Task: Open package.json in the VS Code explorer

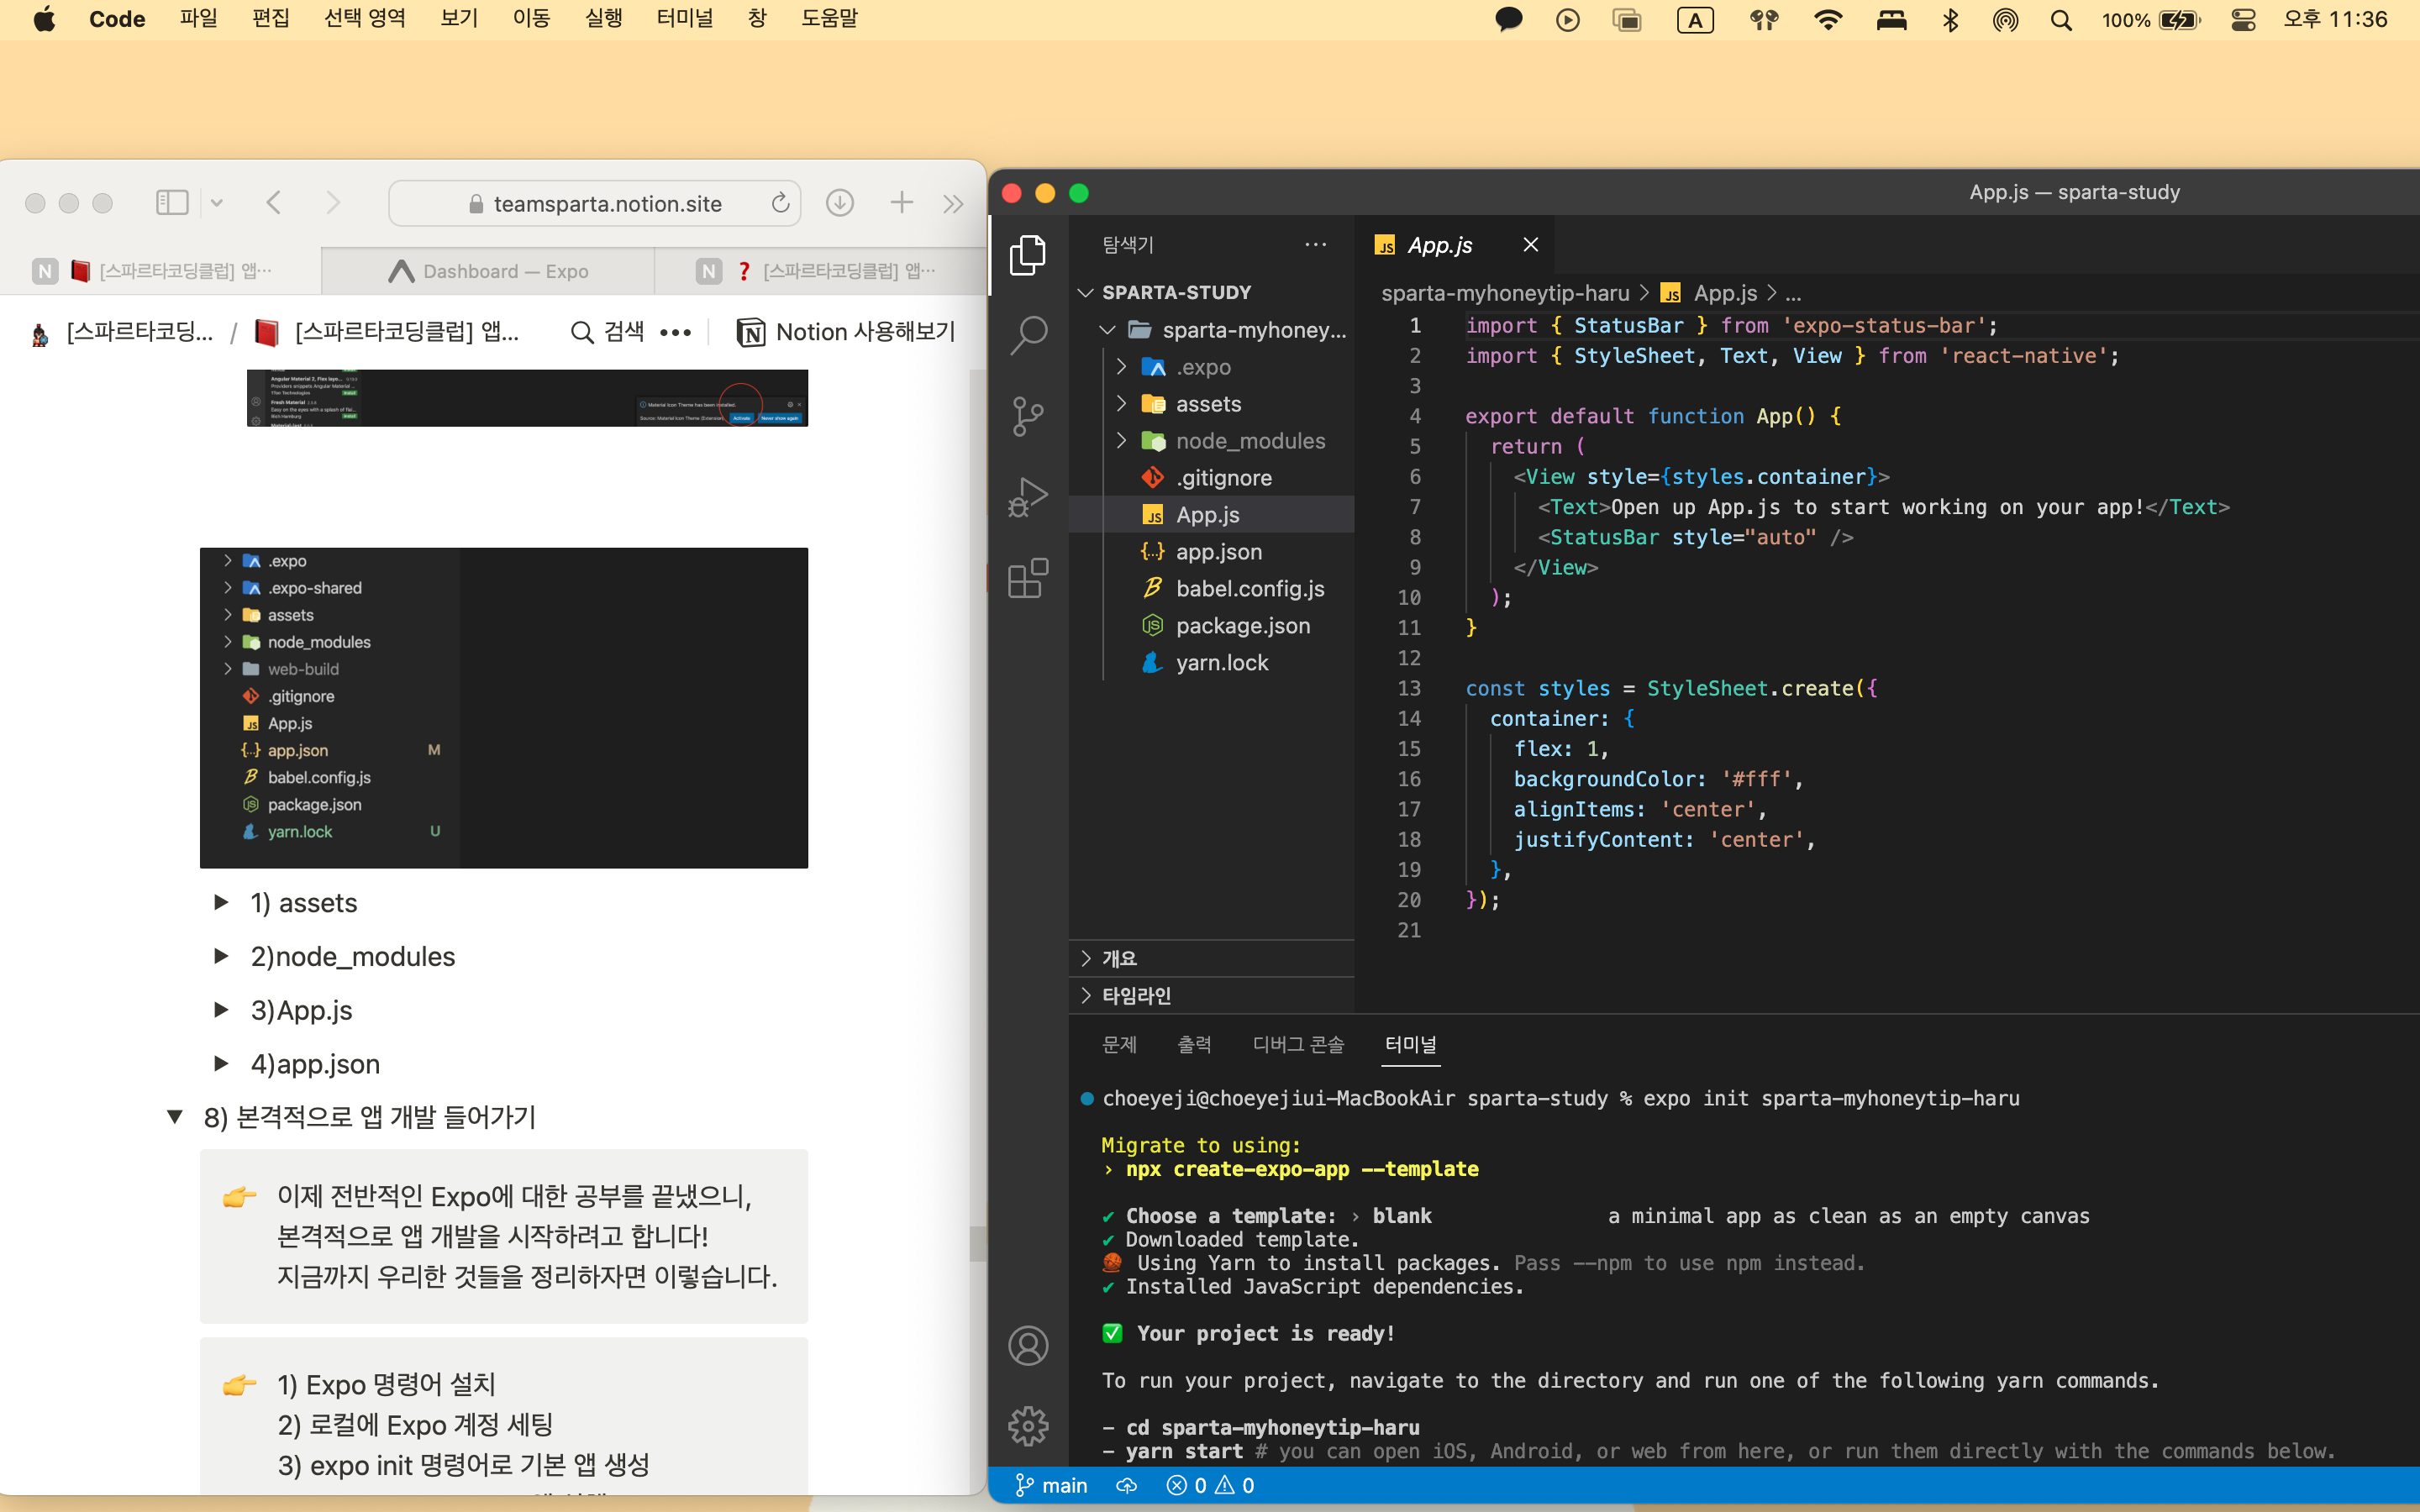Action: [1211, 626]
